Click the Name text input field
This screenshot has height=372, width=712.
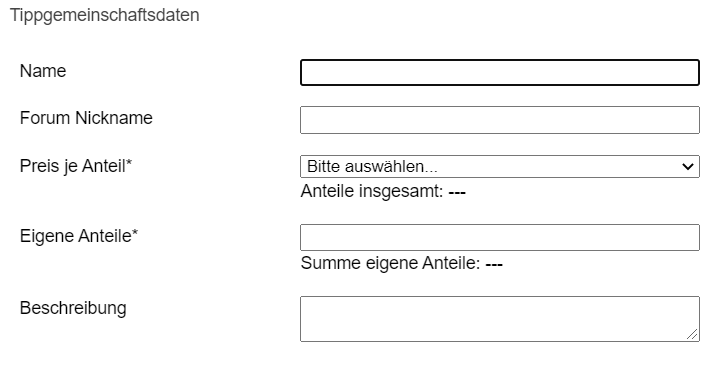point(499,73)
